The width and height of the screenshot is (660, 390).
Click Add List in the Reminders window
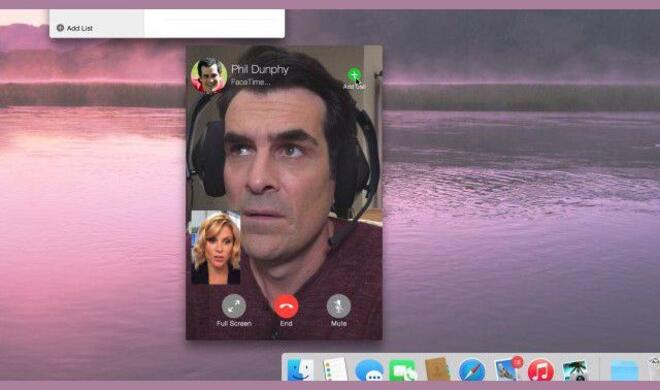[75, 28]
